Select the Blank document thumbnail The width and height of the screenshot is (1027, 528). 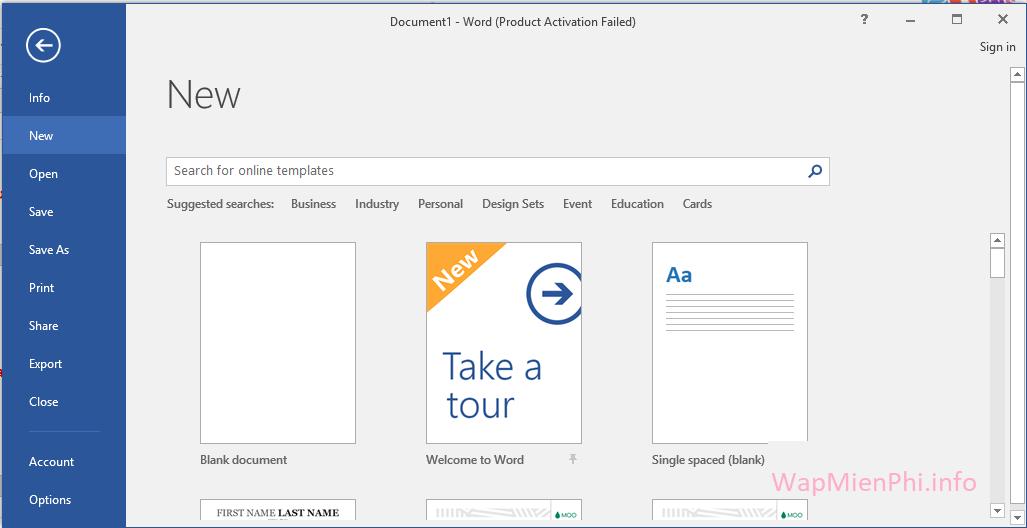coord(278,343)
